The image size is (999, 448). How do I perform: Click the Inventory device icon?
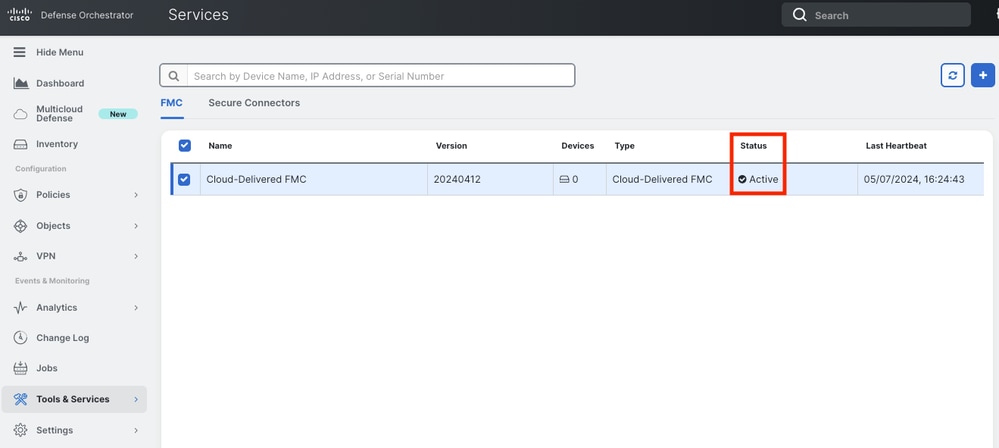coord(21,145)
